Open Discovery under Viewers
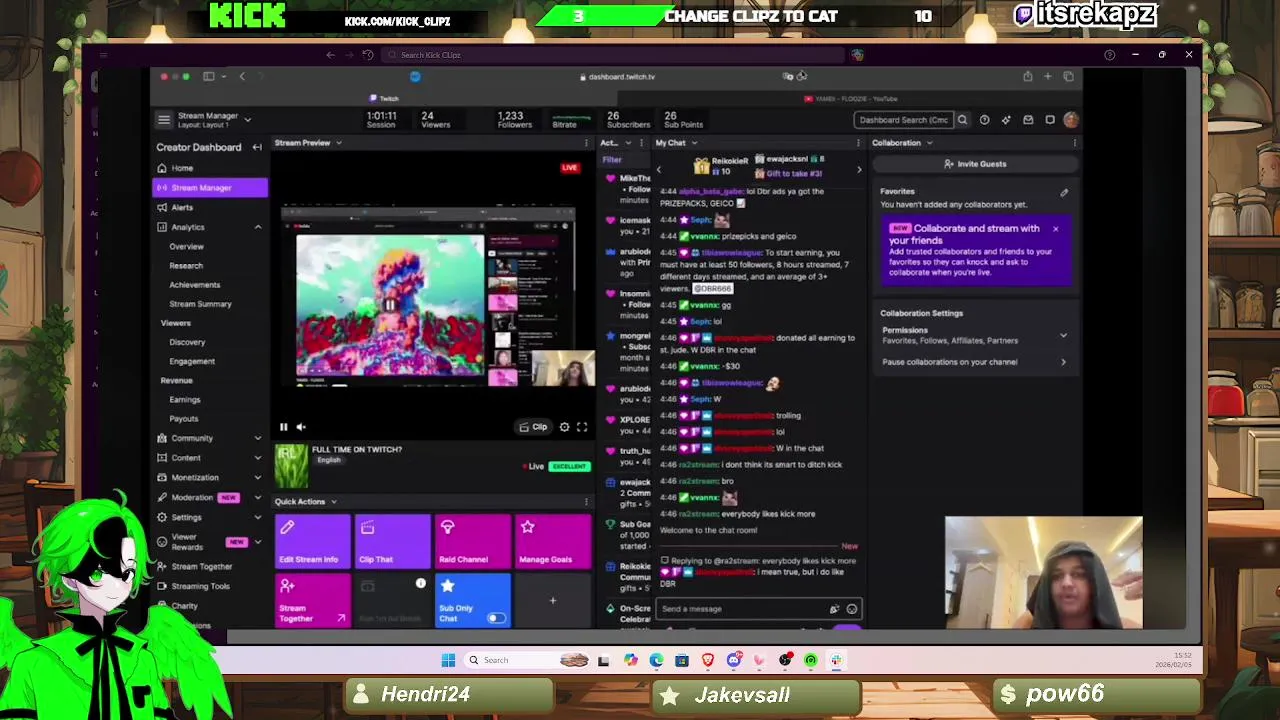The width and height of the screenshot is (1280, 720). coord(187,342)
